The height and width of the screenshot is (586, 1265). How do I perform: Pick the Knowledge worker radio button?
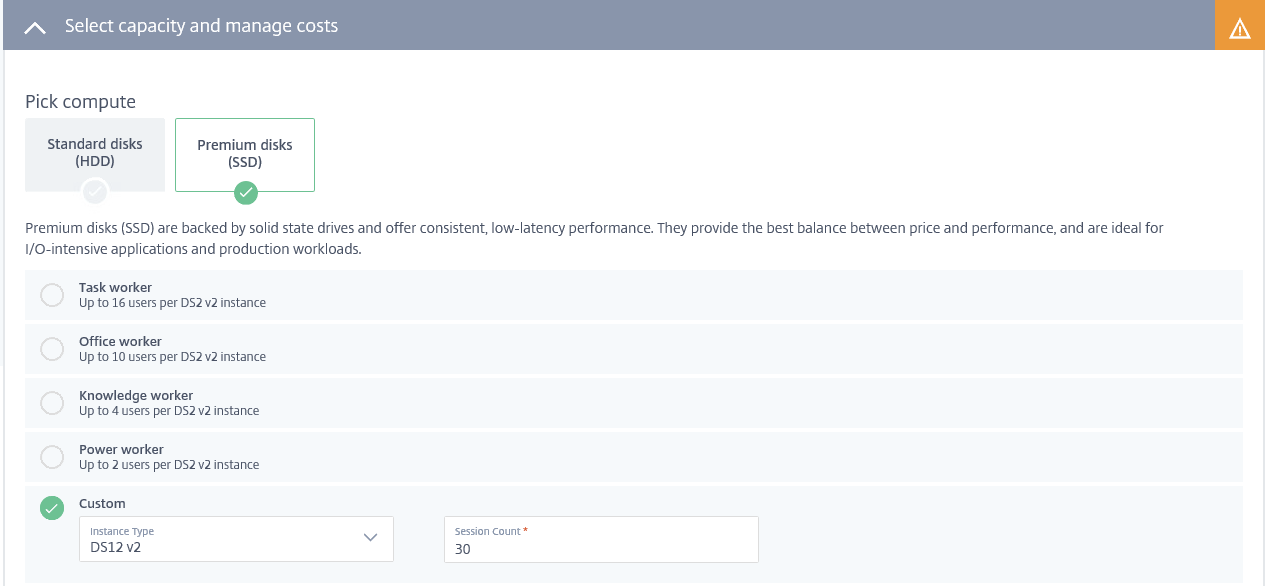point(51,403)
